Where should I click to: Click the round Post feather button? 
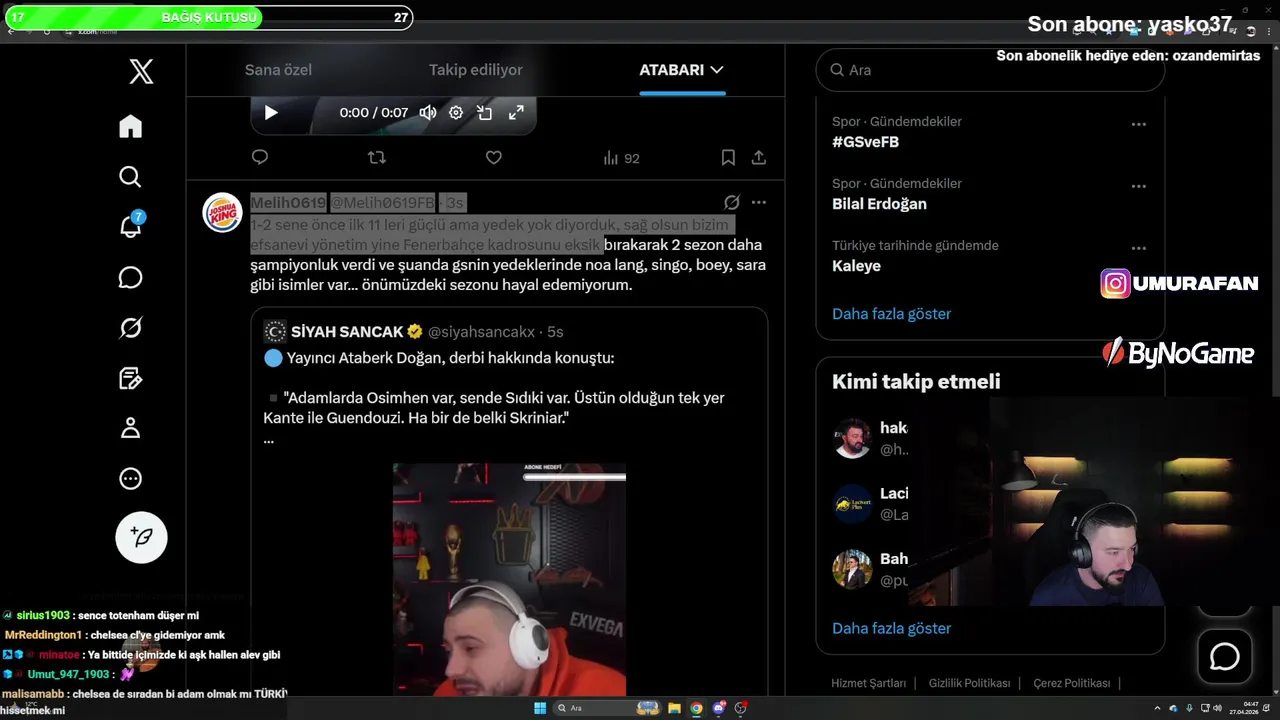click(142, 538)
